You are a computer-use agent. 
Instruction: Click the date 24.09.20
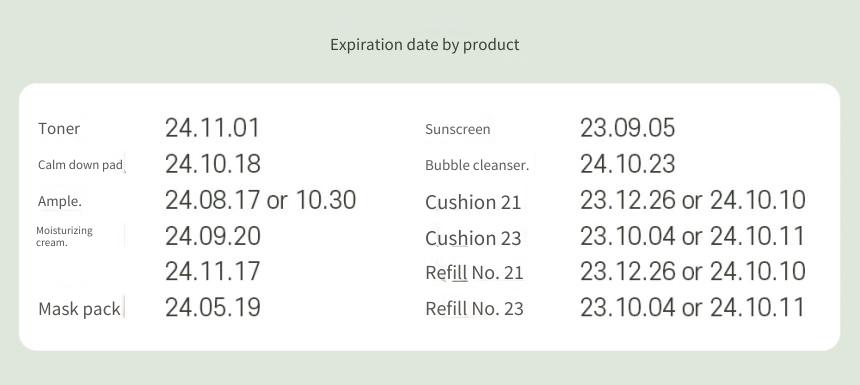tap(213, 236)
